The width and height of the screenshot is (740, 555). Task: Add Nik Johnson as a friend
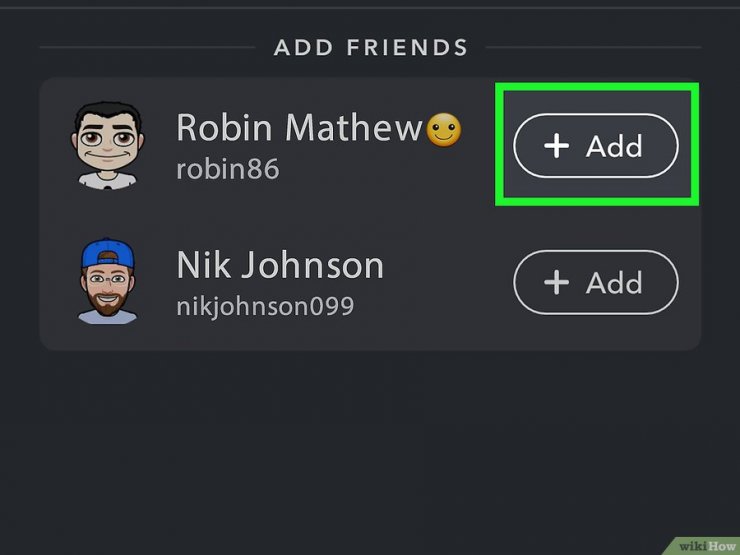(x=596, y=282)
